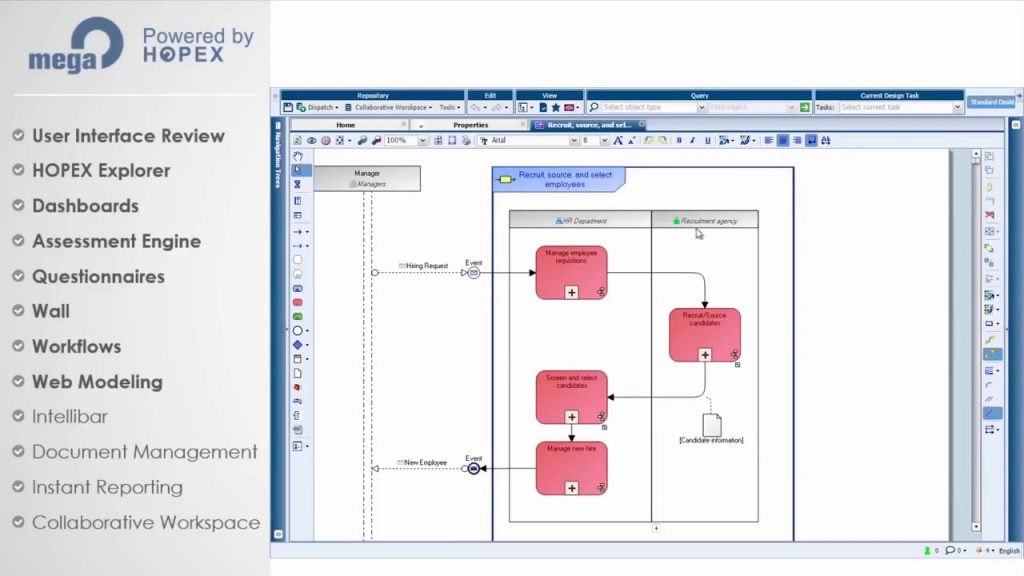
Task: Click the green arrow run query button
Action: point(805,107)
